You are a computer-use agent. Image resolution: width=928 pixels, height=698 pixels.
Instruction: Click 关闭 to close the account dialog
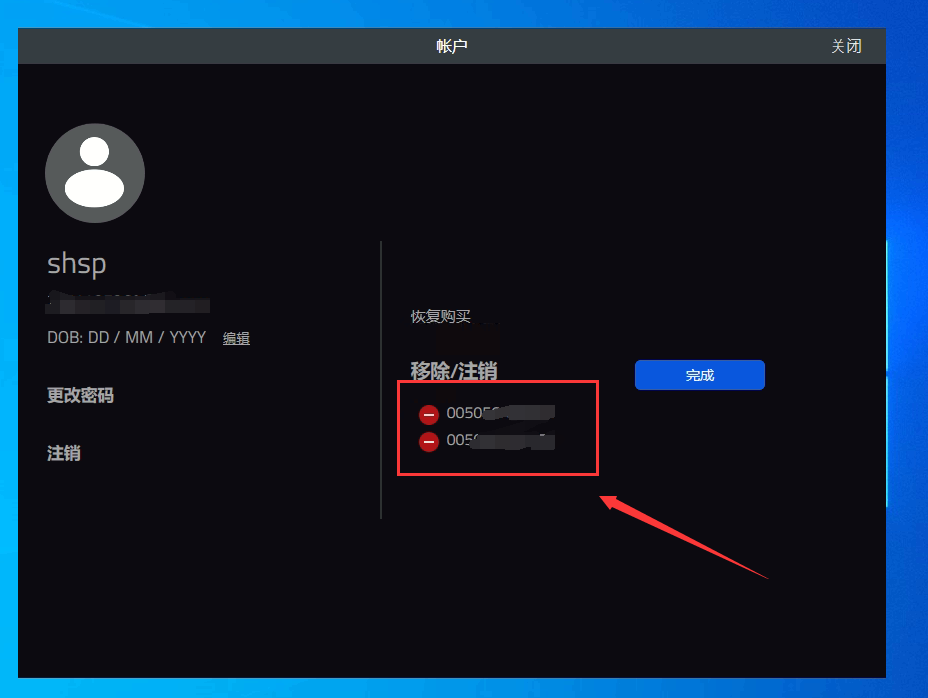846,46
